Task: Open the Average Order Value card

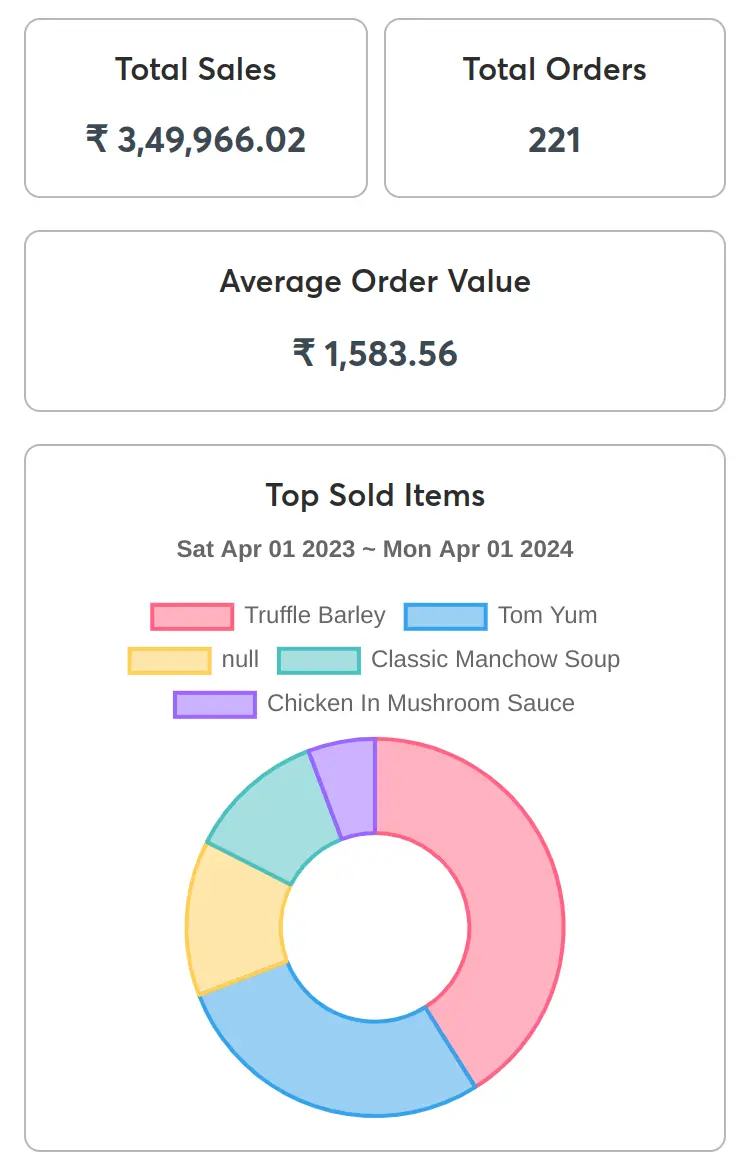Action: pyautogui.click(x=374, y=320)
